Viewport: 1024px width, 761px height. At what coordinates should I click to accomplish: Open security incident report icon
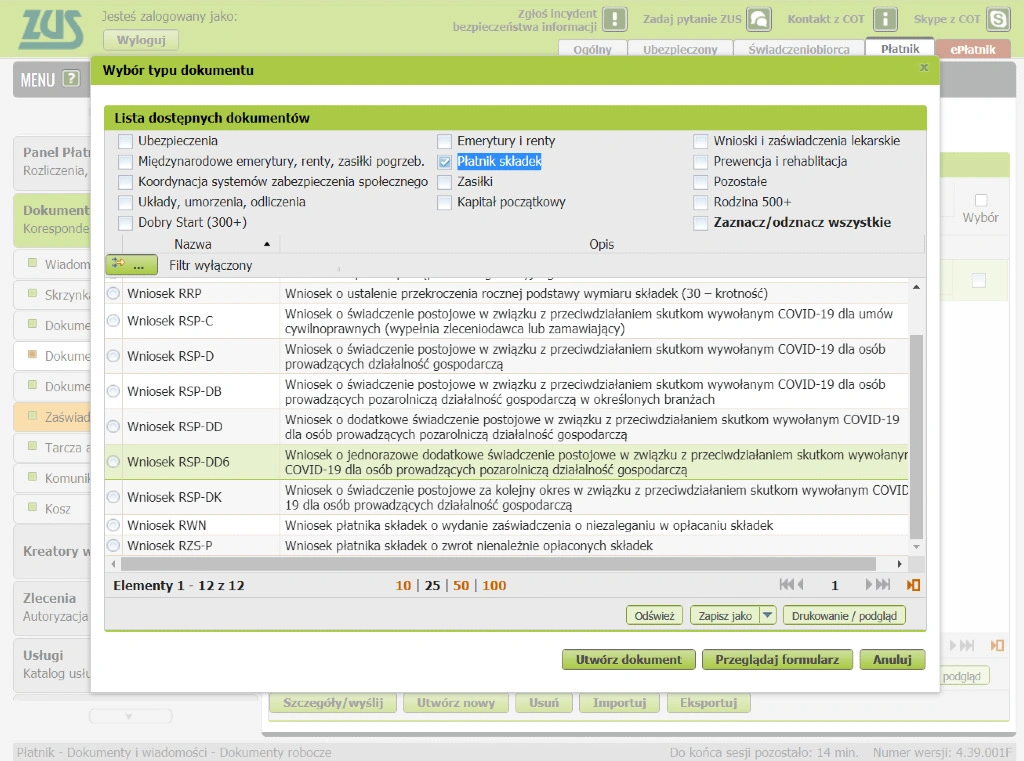click(615, 19)
